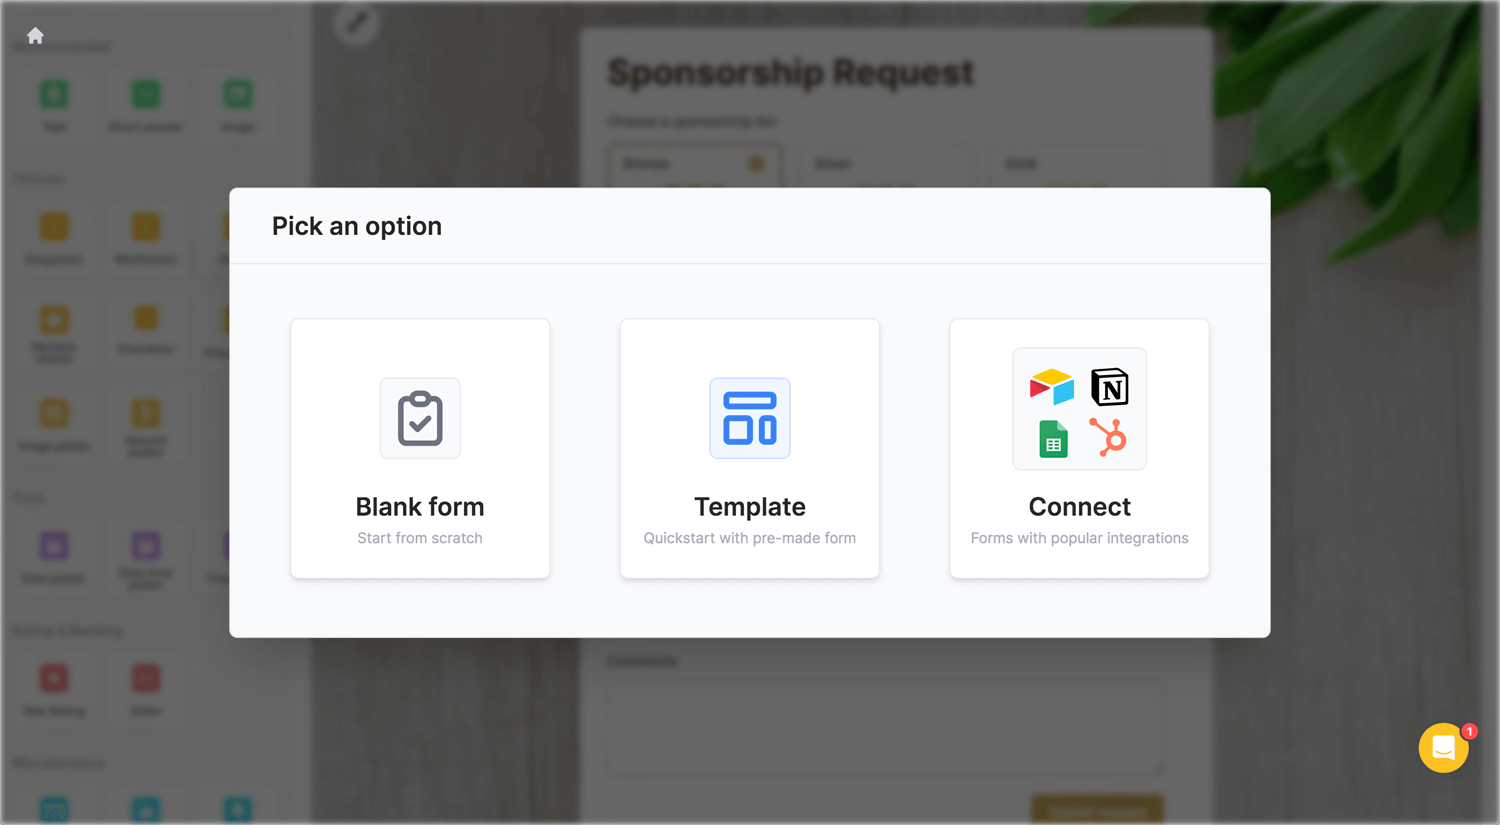Select the Bronze sponsorship tier option
1500x825 pixels.
click(695, 164)
